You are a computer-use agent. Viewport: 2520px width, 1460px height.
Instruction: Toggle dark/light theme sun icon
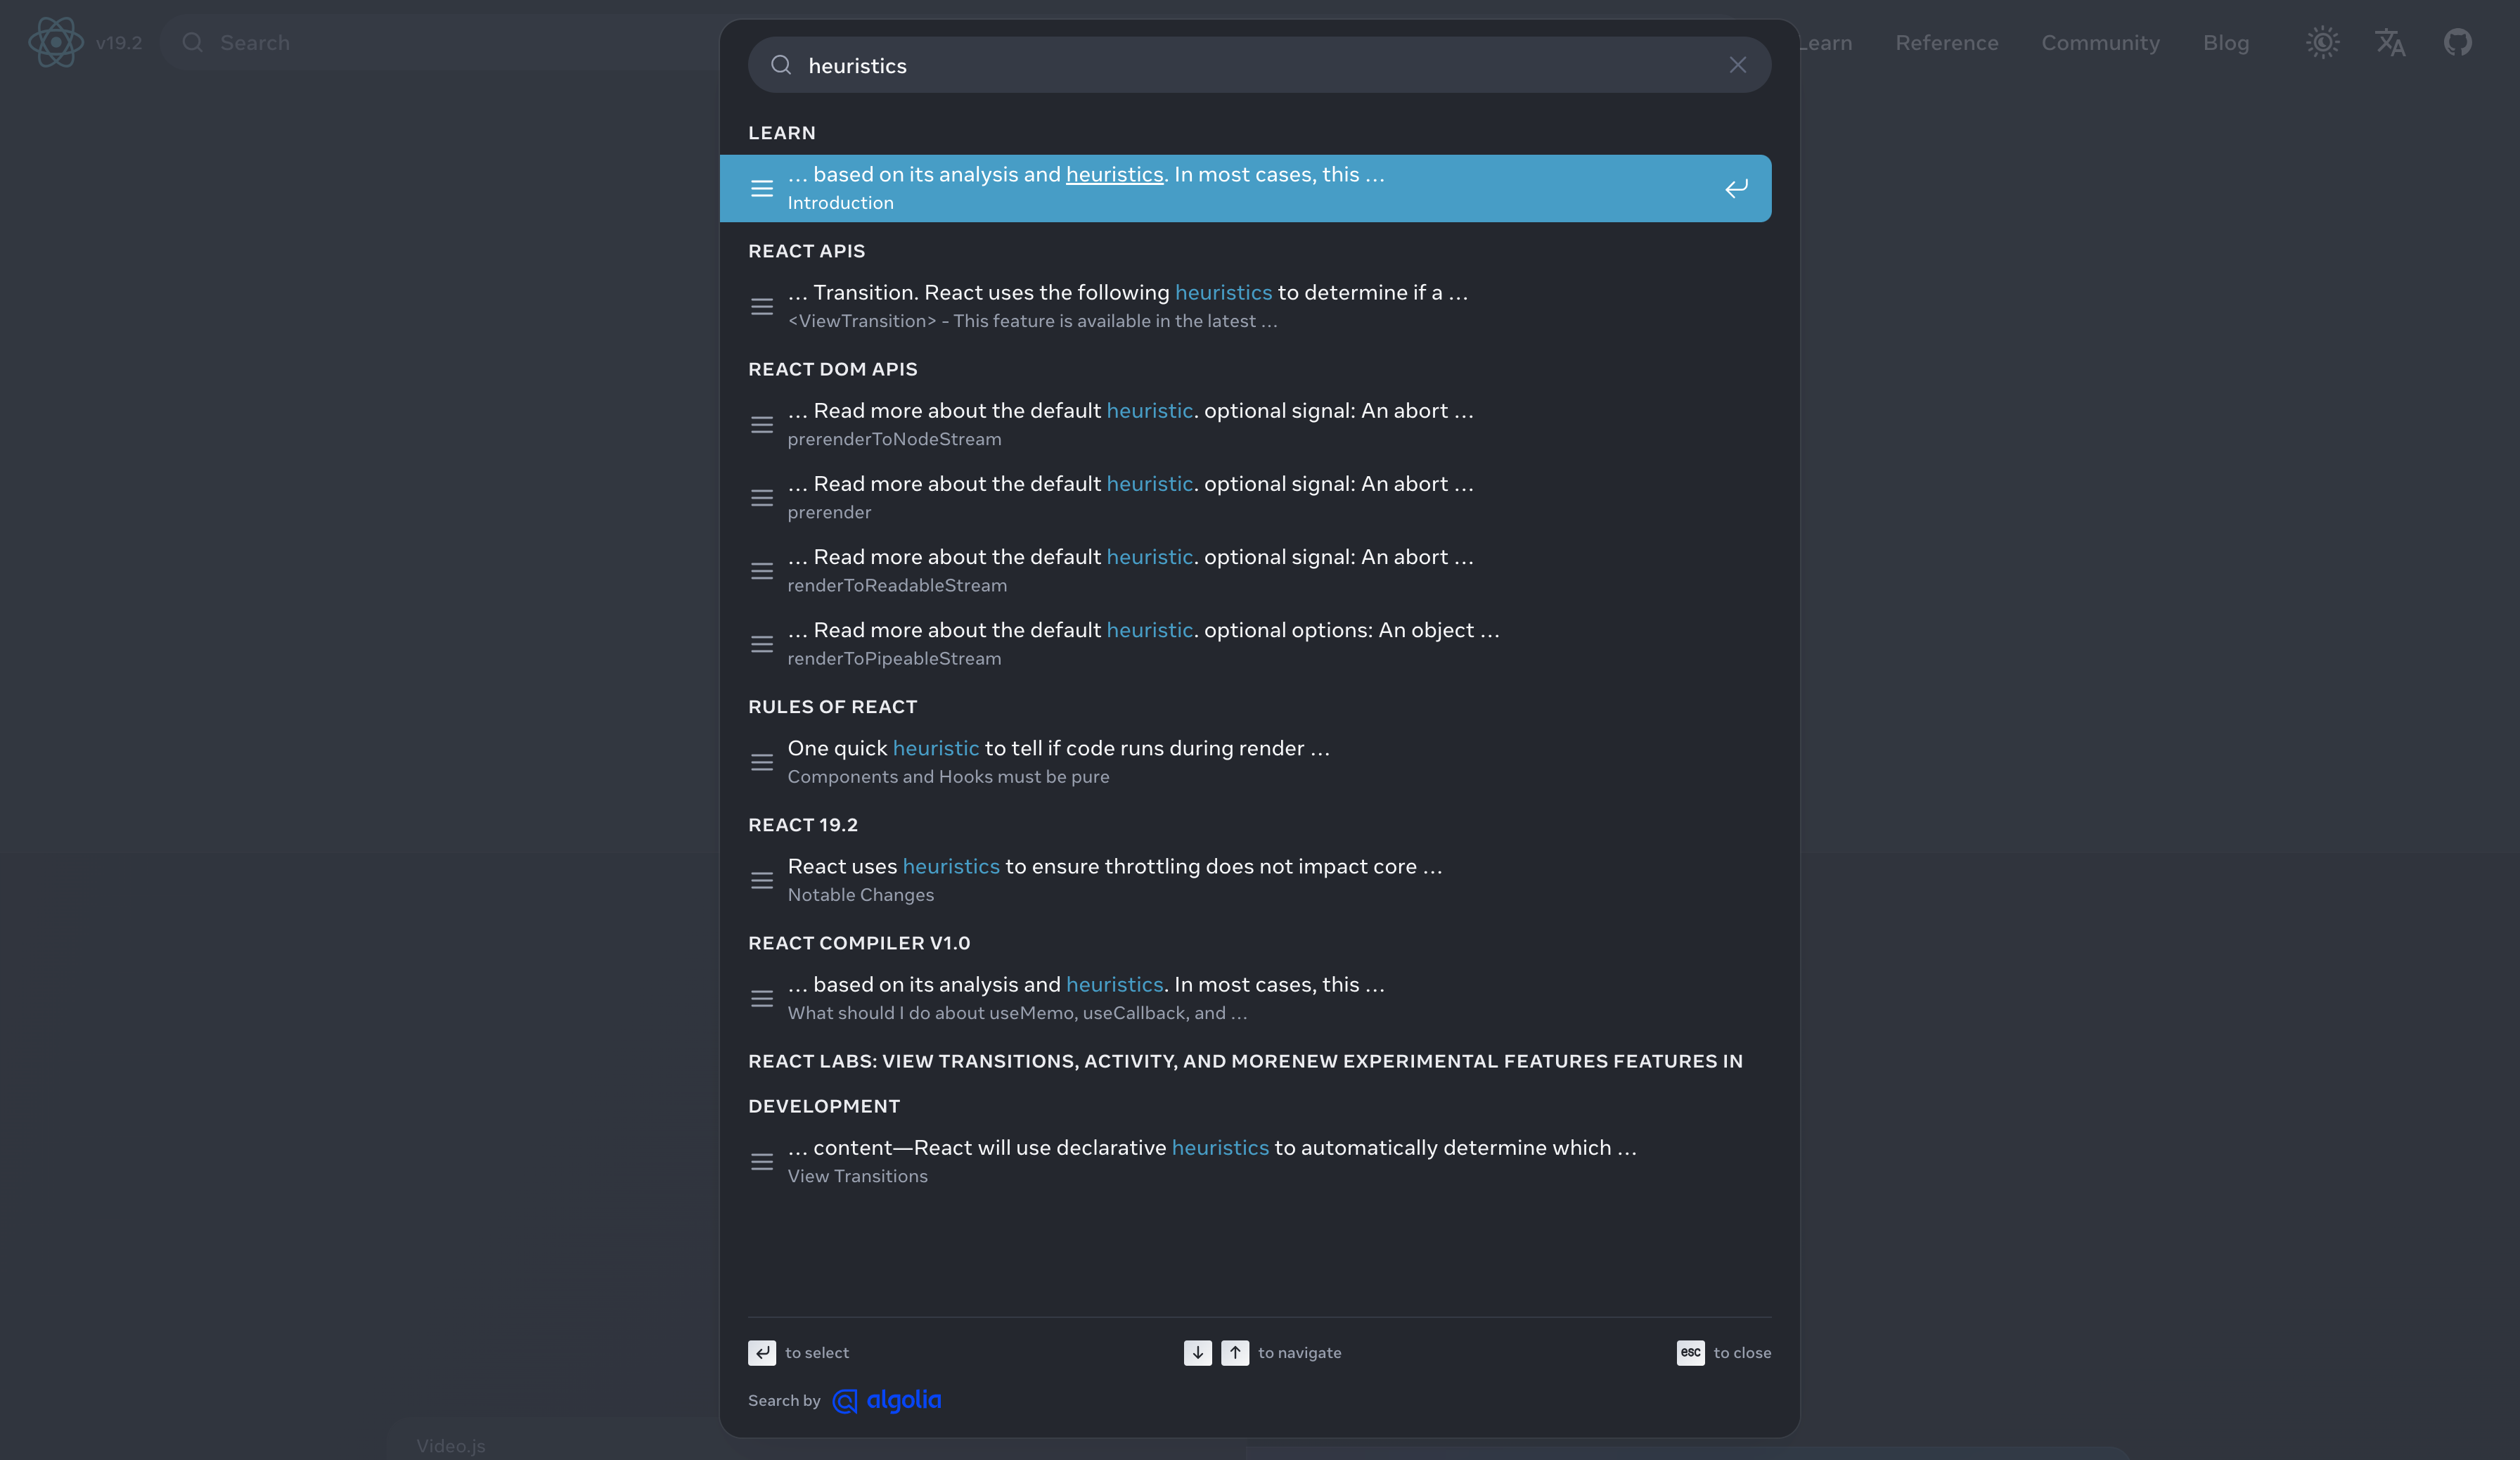pyautogui.click(x=2322, y=42)
